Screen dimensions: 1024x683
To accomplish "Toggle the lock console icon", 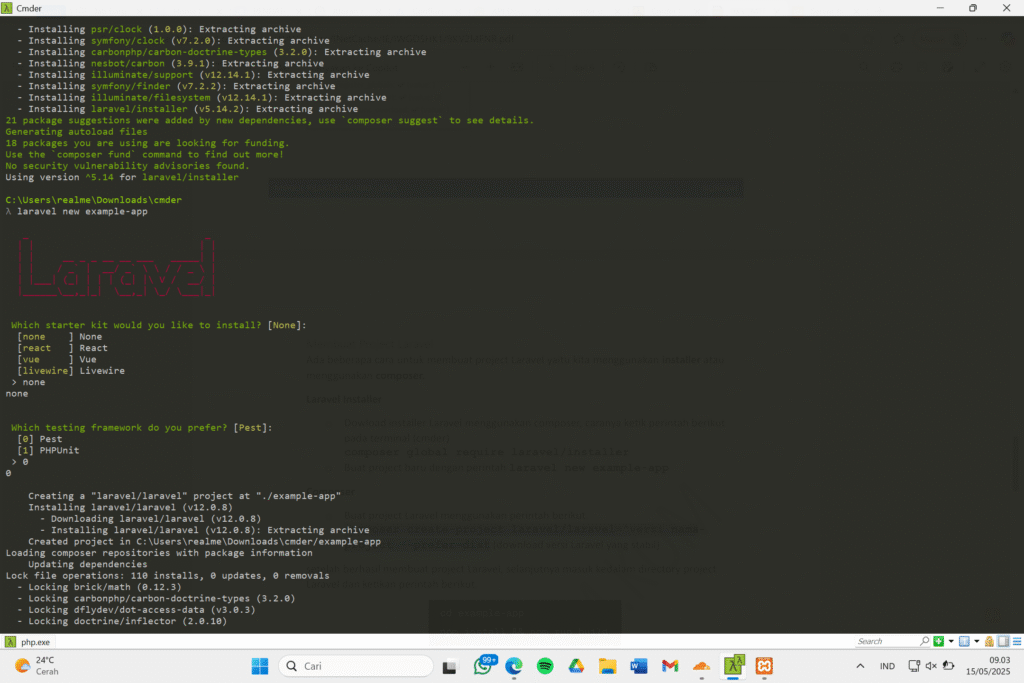I will (x=988, y=641).
